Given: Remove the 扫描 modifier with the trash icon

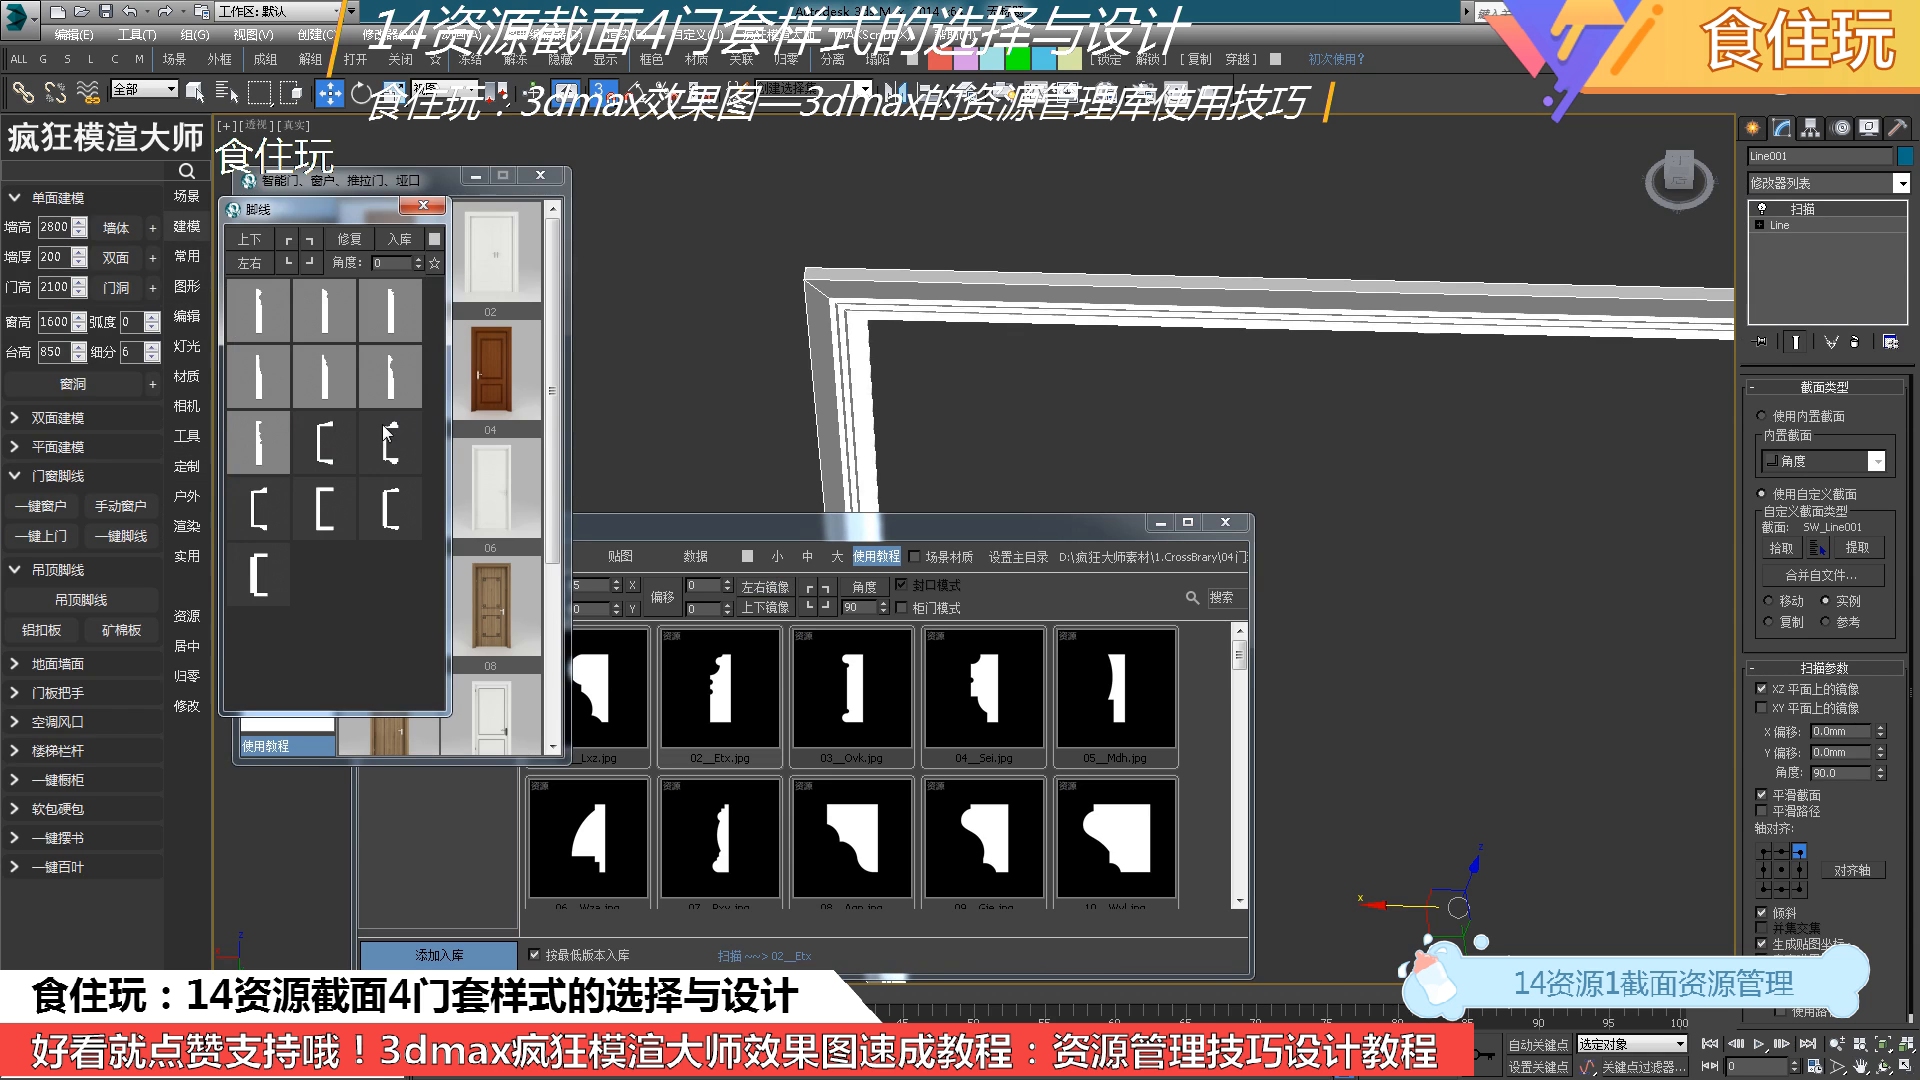Looking at the screenshot, I should 1857,341.
